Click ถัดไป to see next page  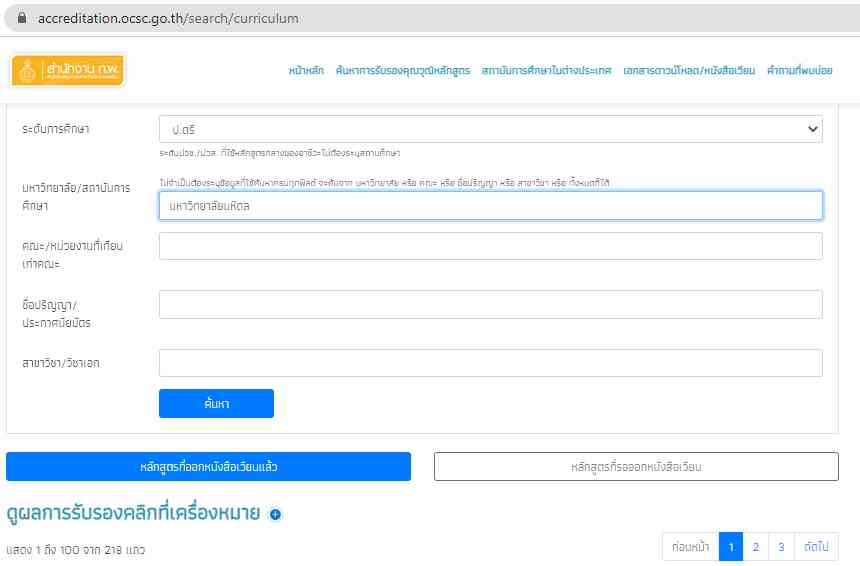click(x=816, y=547)
